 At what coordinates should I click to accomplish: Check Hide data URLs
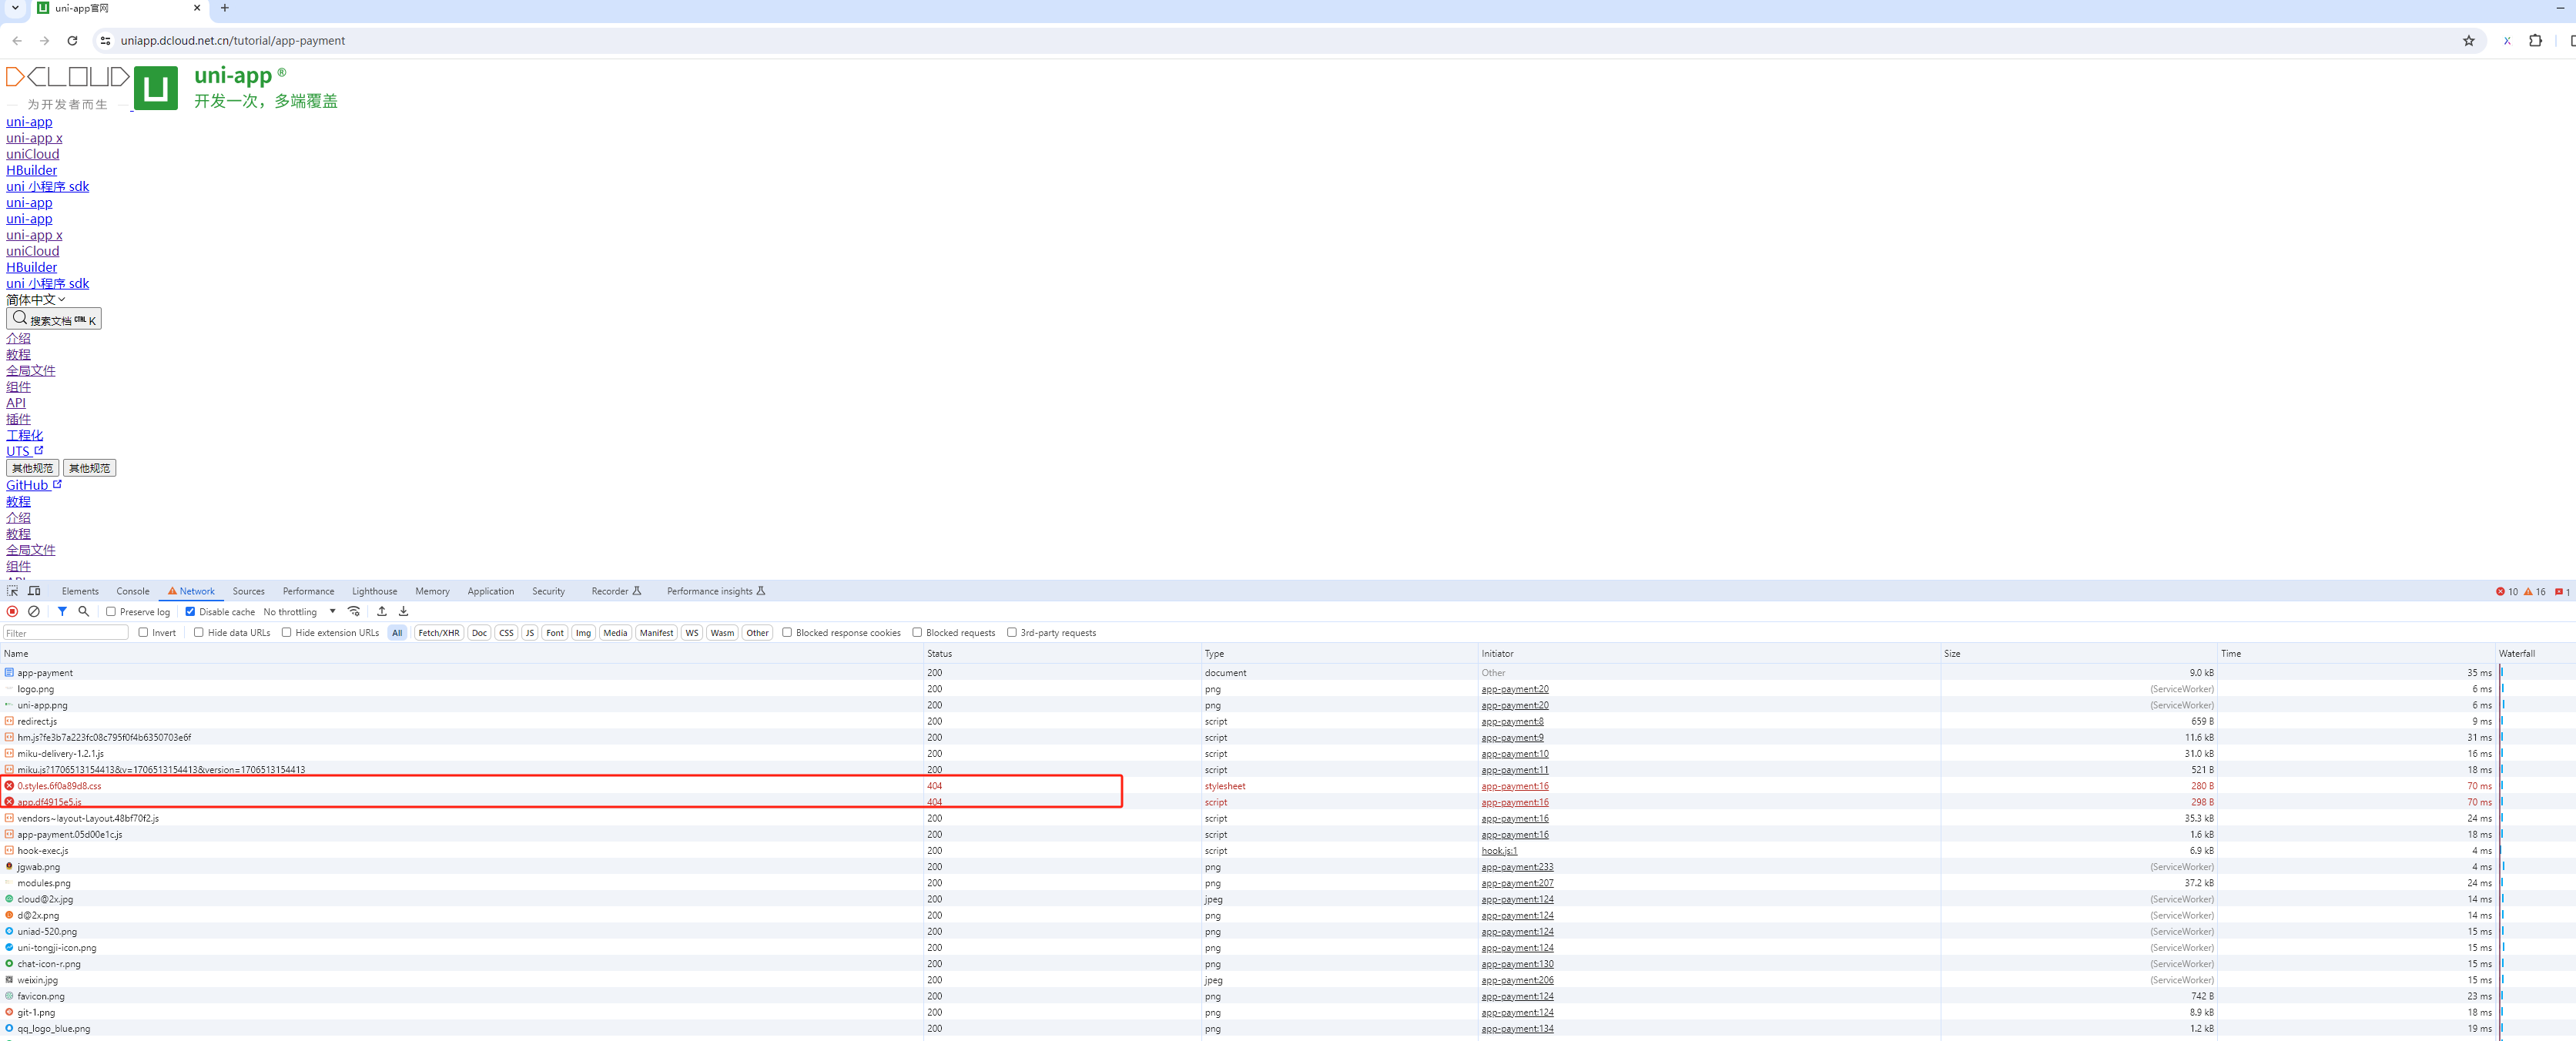pyautogui.click(x=199, y=633)
